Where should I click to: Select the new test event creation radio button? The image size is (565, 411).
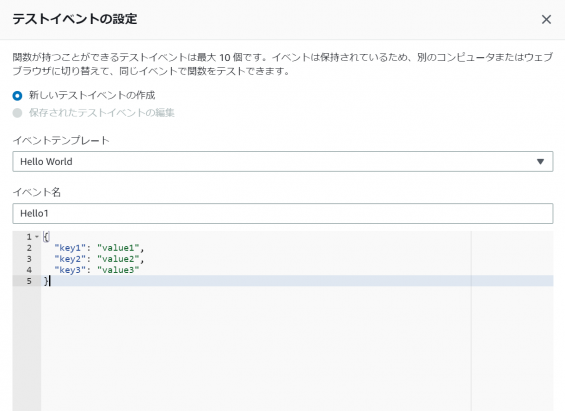click(17, 95)
